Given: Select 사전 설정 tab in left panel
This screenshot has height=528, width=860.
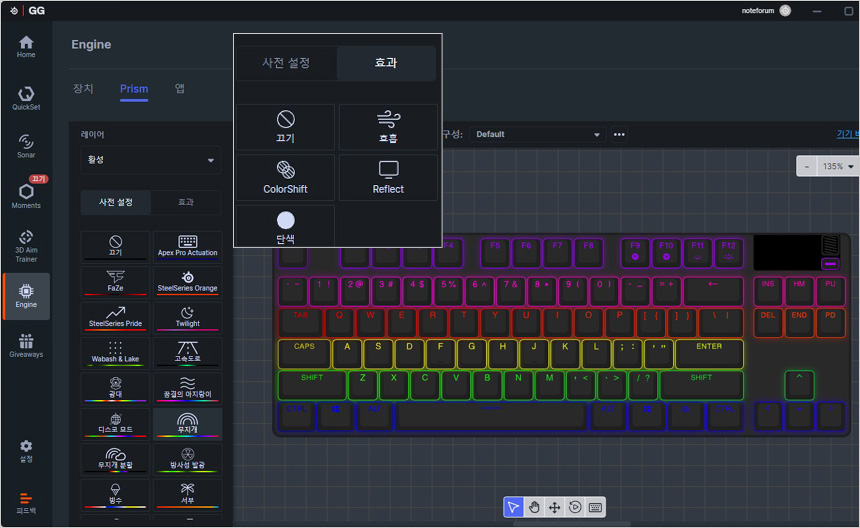Looking at the screenshot, I should point(116,202).
